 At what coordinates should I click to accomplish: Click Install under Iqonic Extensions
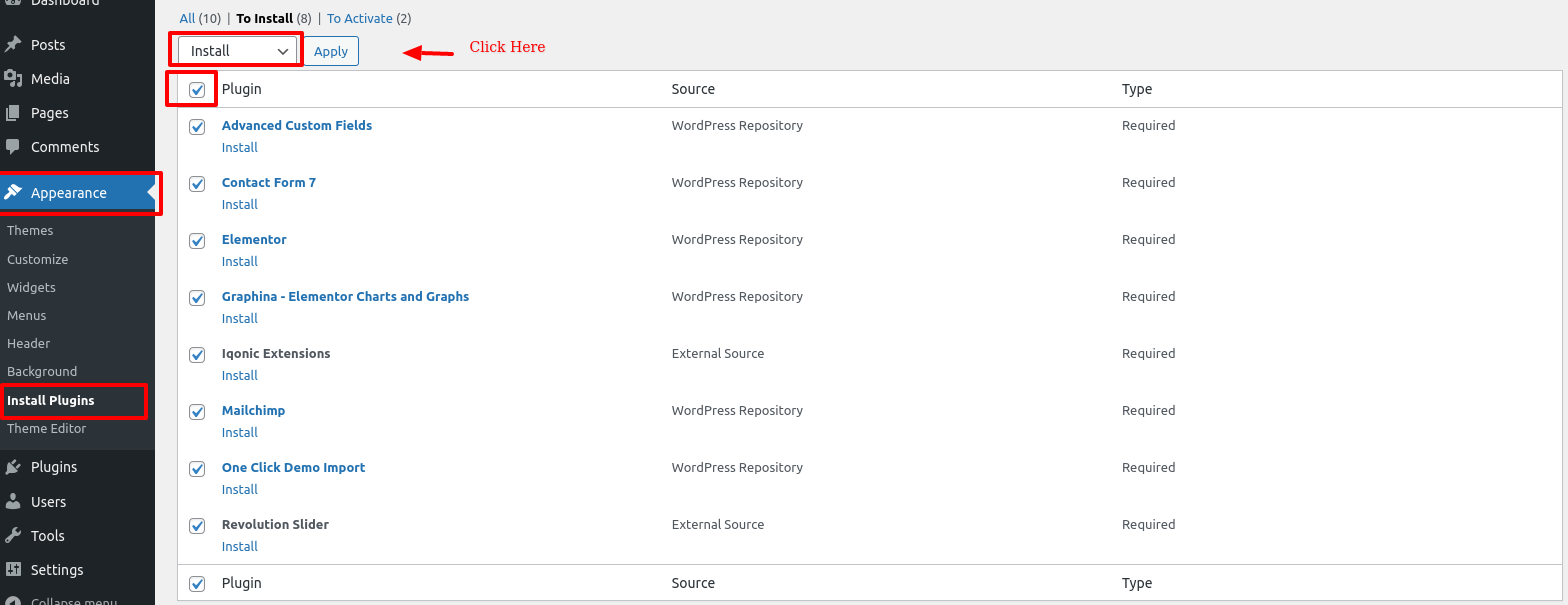pyautogui.click(x=240, y=375)
